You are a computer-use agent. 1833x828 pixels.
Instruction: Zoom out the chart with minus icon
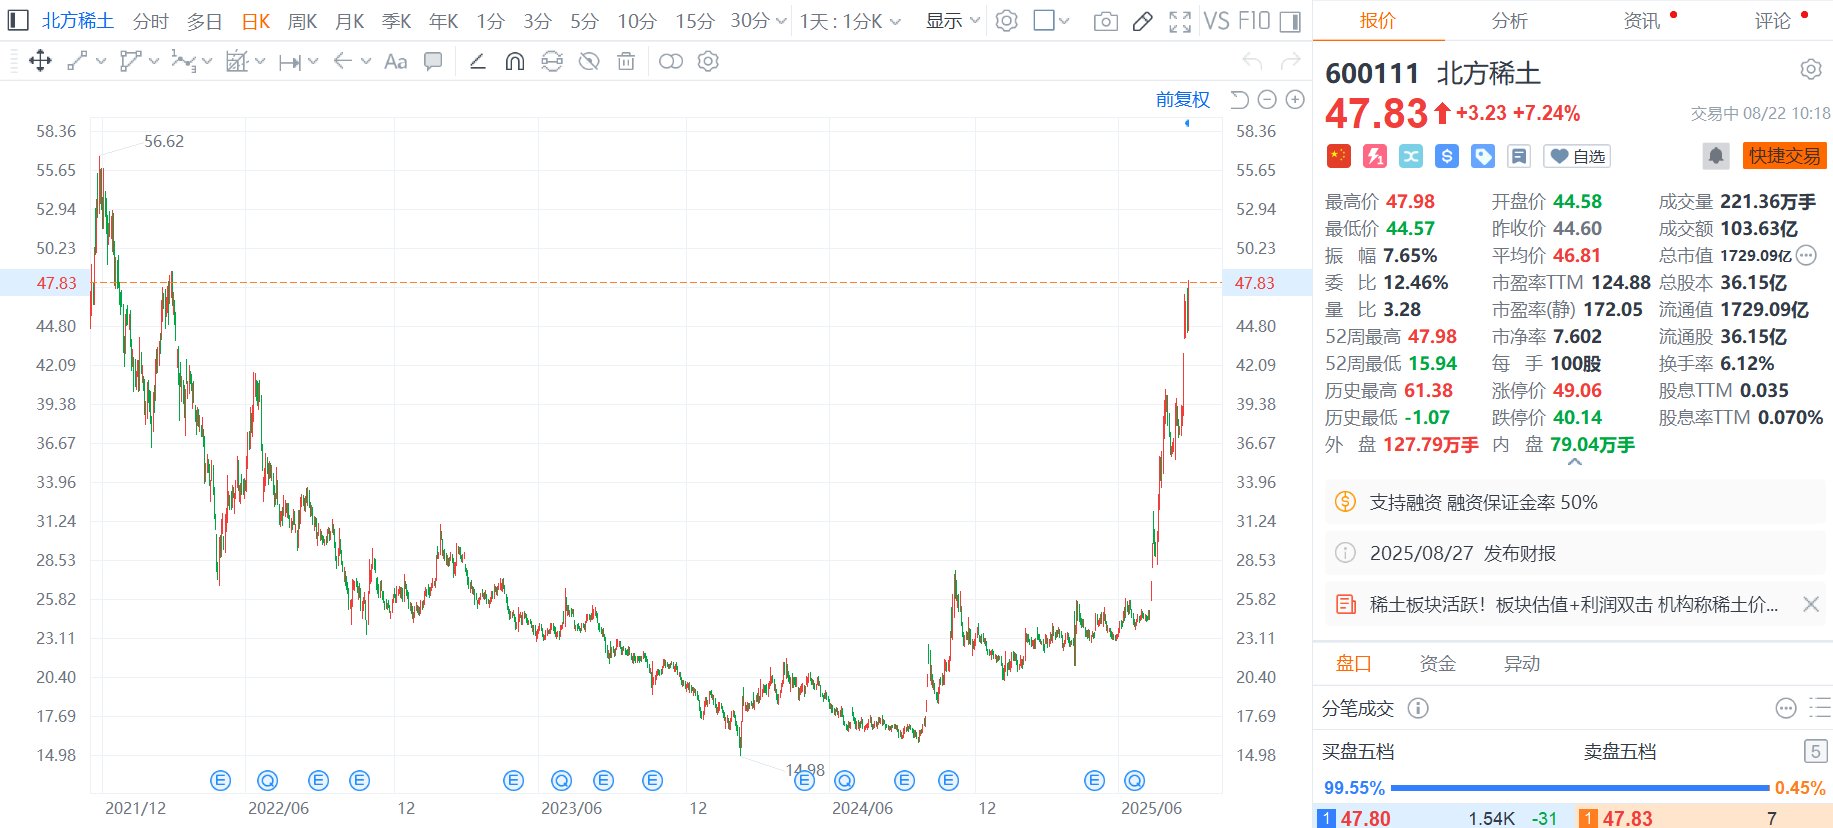coord(1267,99)
